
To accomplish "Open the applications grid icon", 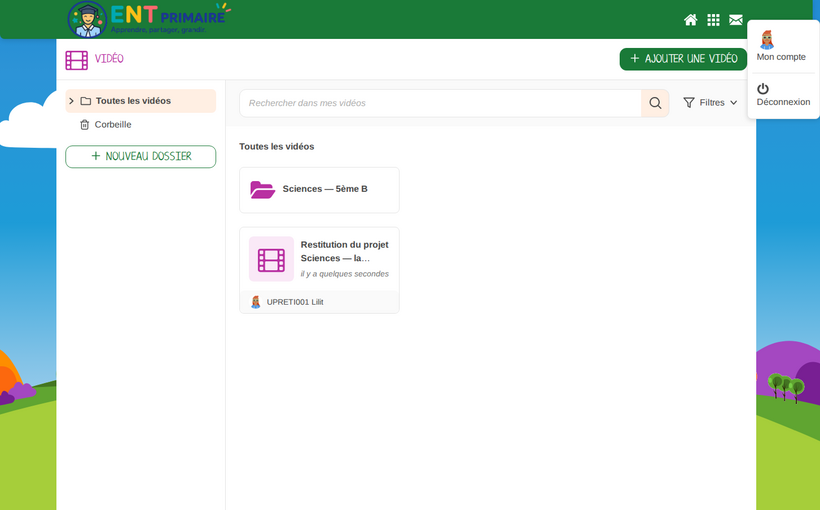I will coord(713,20).
